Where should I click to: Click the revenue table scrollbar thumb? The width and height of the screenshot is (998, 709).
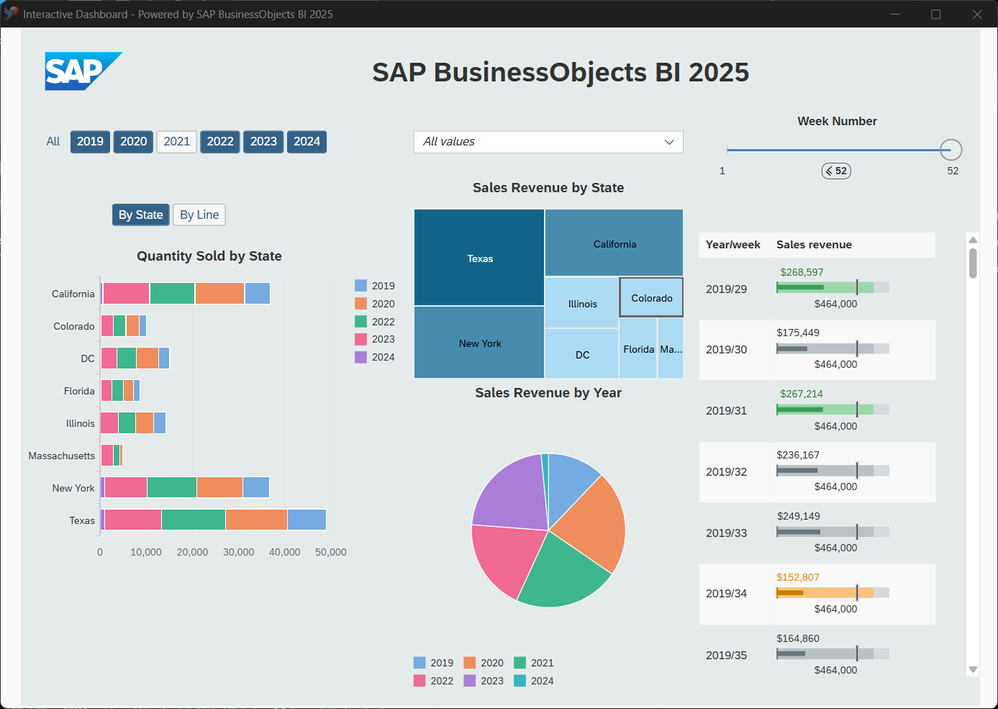click(x=973, y=263)
